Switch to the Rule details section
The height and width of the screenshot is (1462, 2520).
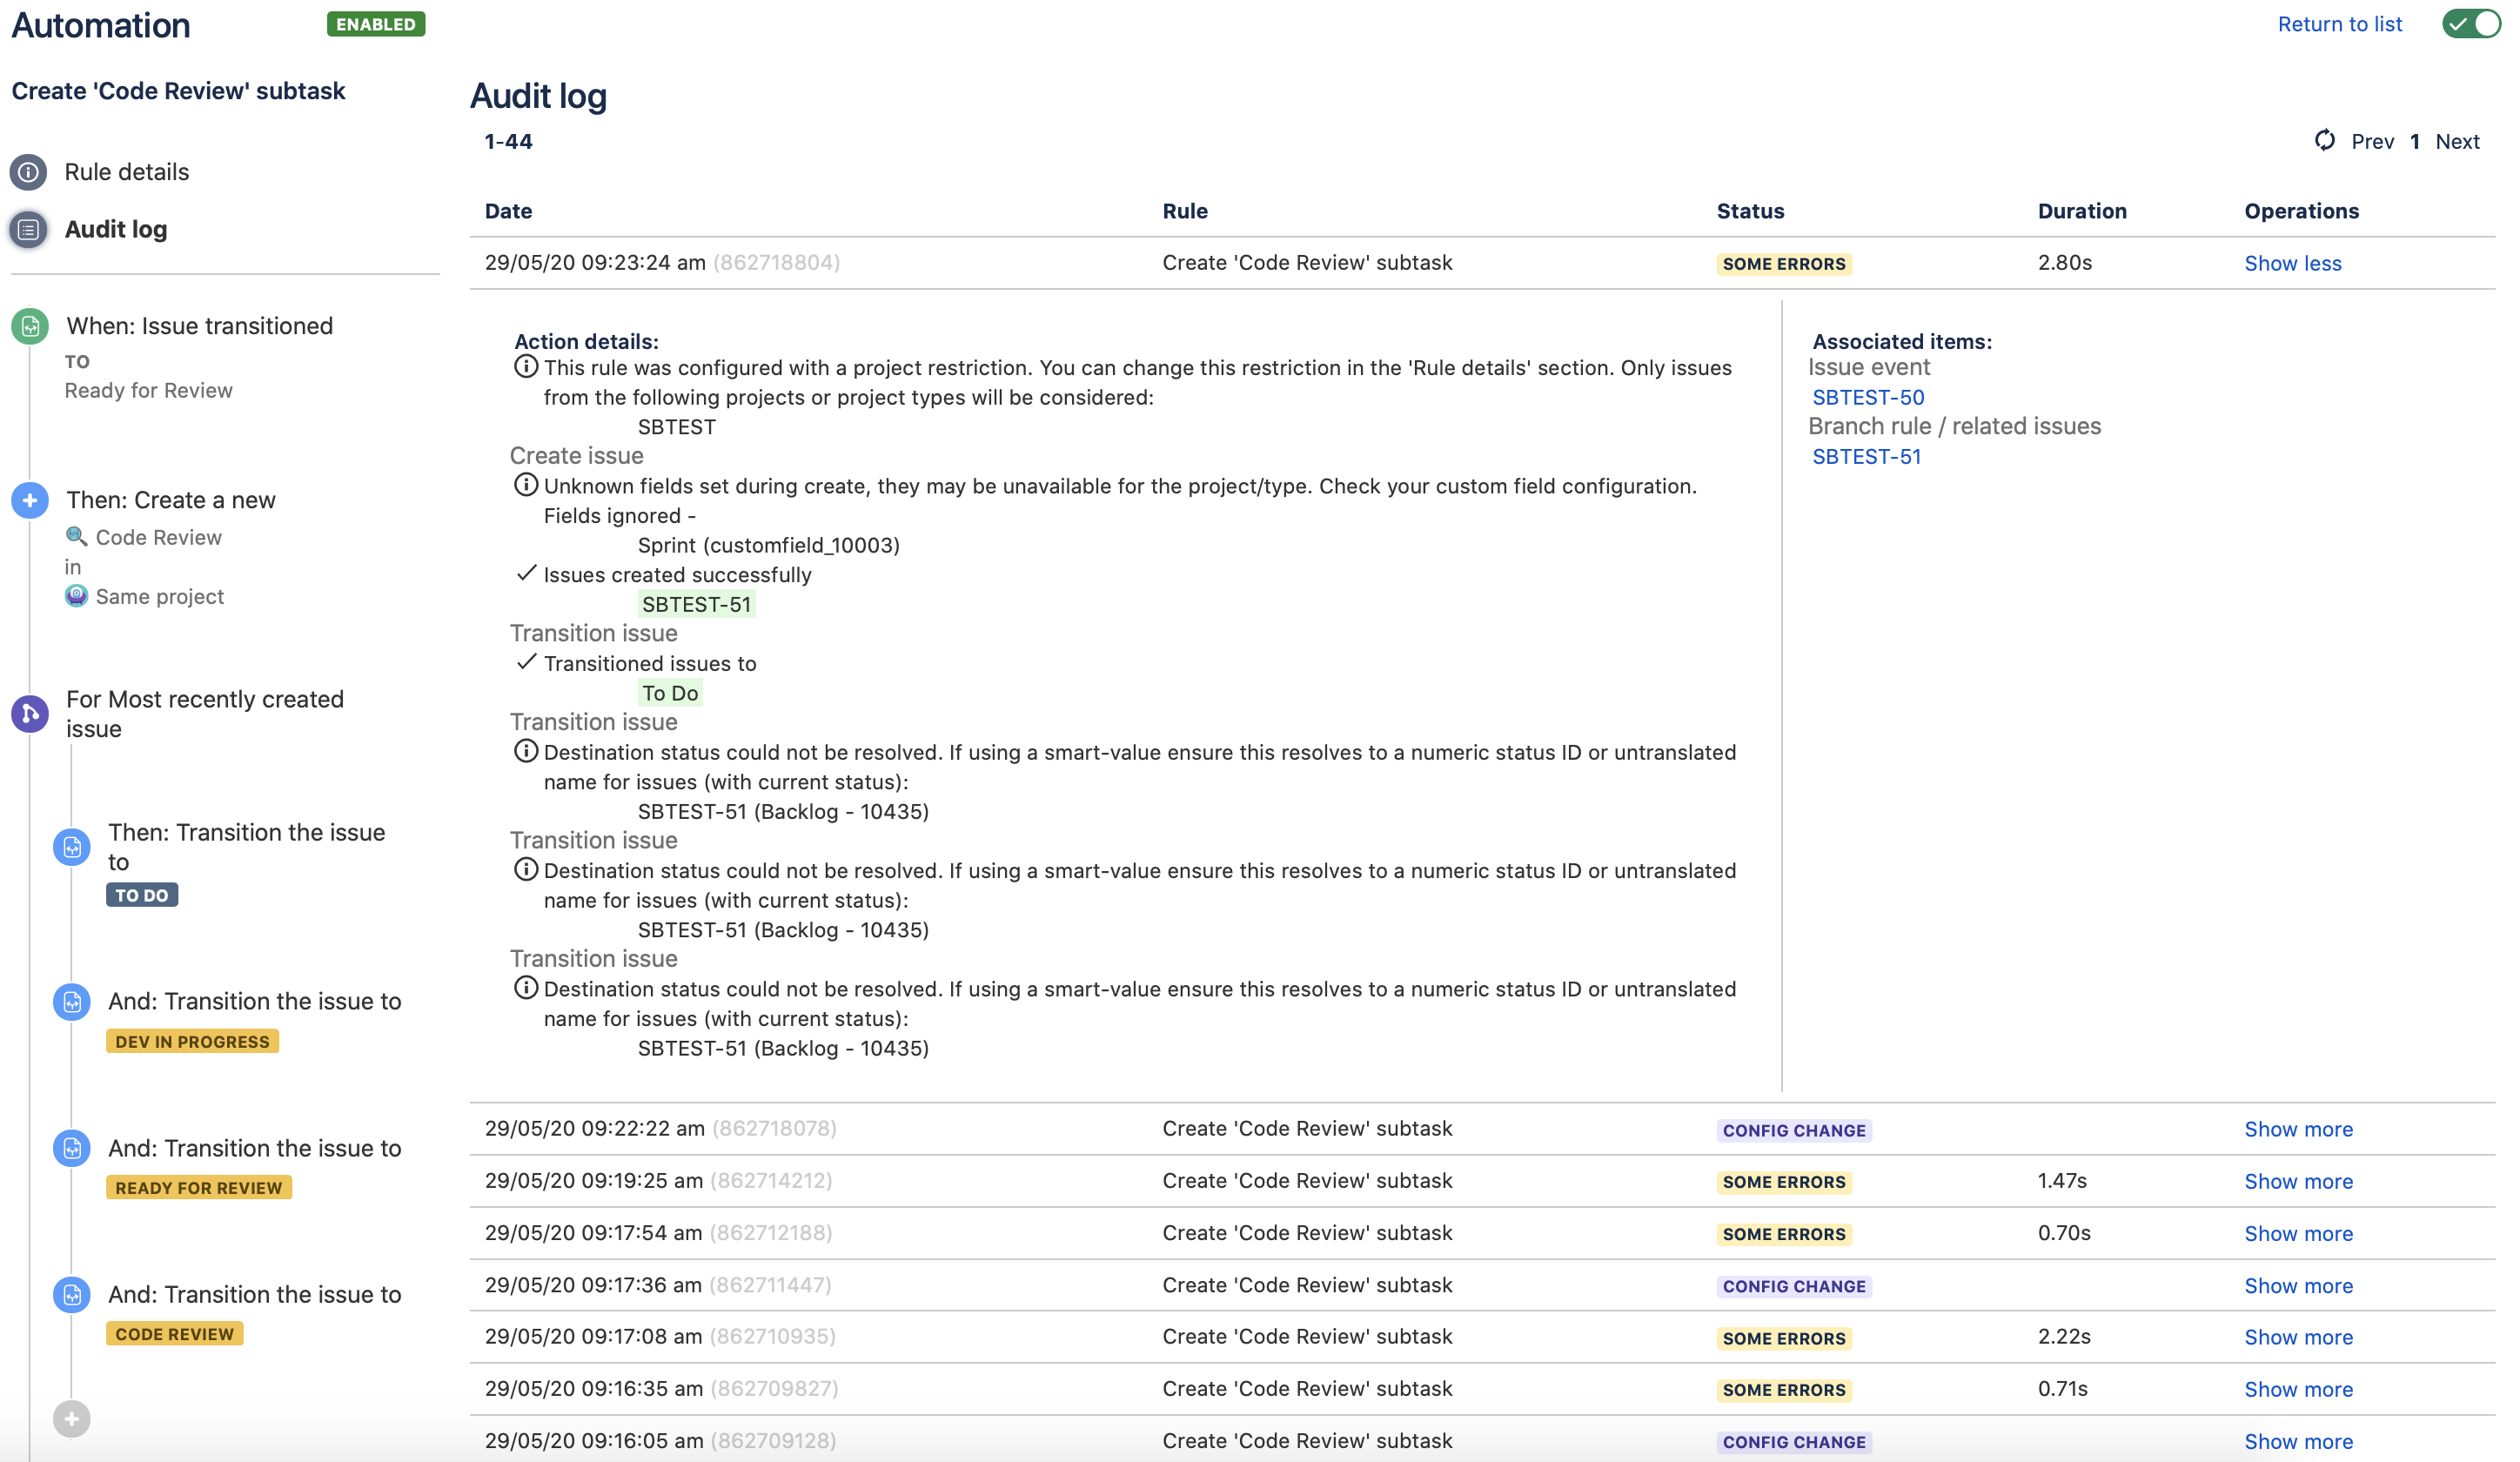(x=126, y=171)
